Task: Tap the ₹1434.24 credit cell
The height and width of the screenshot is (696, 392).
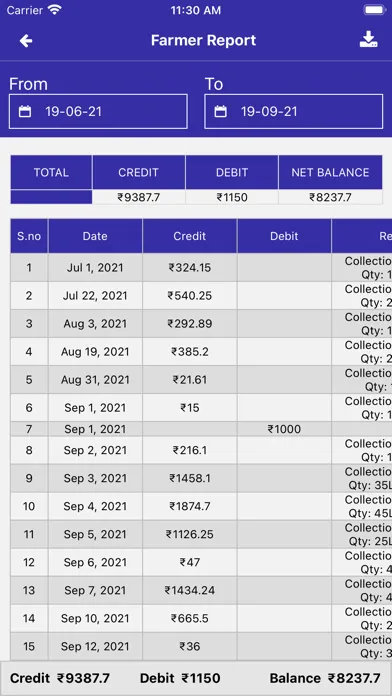Action: point(190,590)
